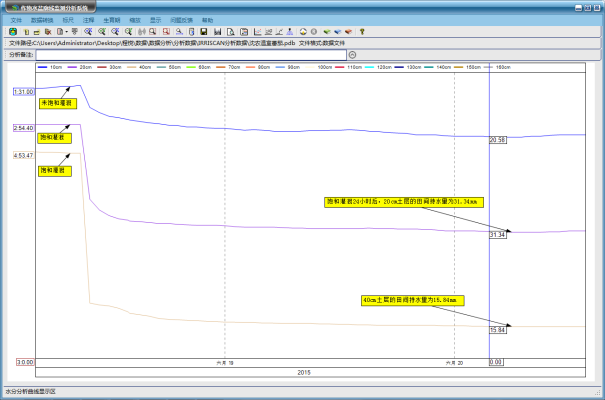Click the blue scroll document icon
605x400 pixels.
pyautogui.click(x=191, y=32)
